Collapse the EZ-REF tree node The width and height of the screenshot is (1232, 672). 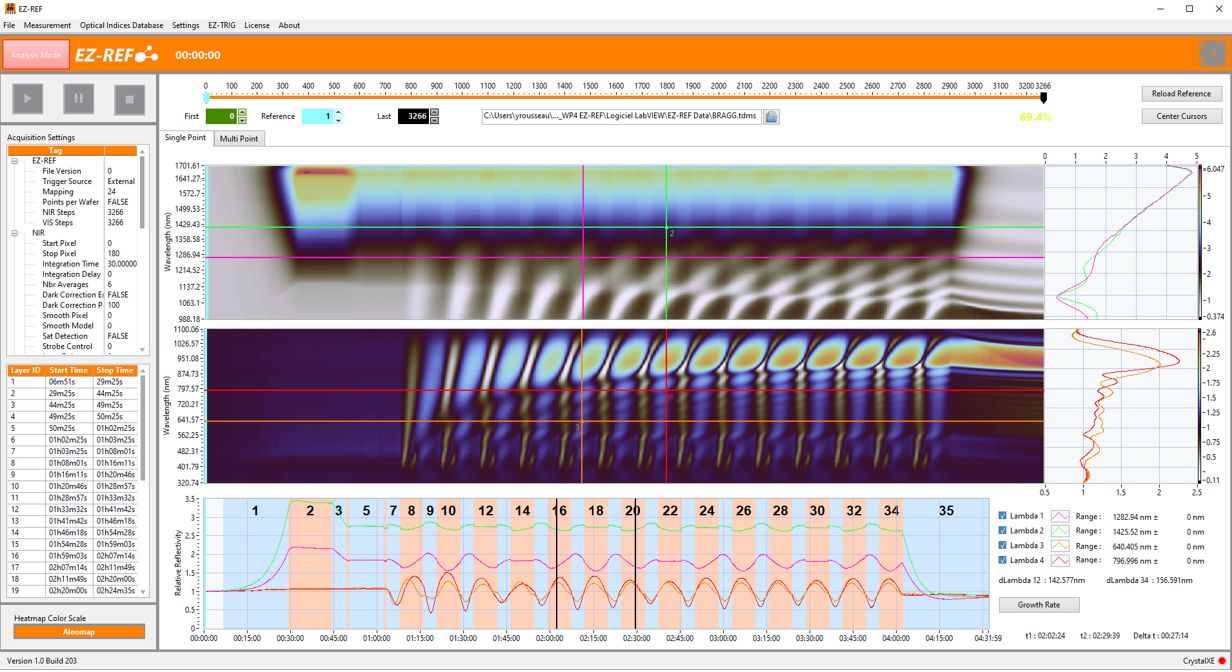coord(15,161)
